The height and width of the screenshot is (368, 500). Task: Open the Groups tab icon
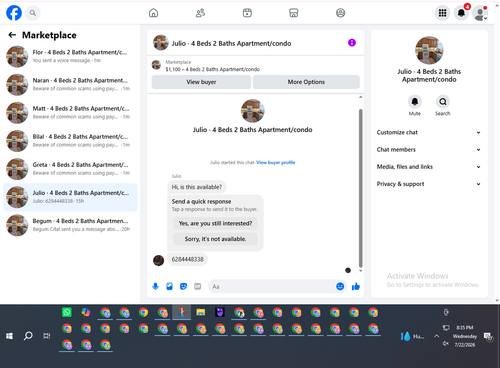coord(340,13)
